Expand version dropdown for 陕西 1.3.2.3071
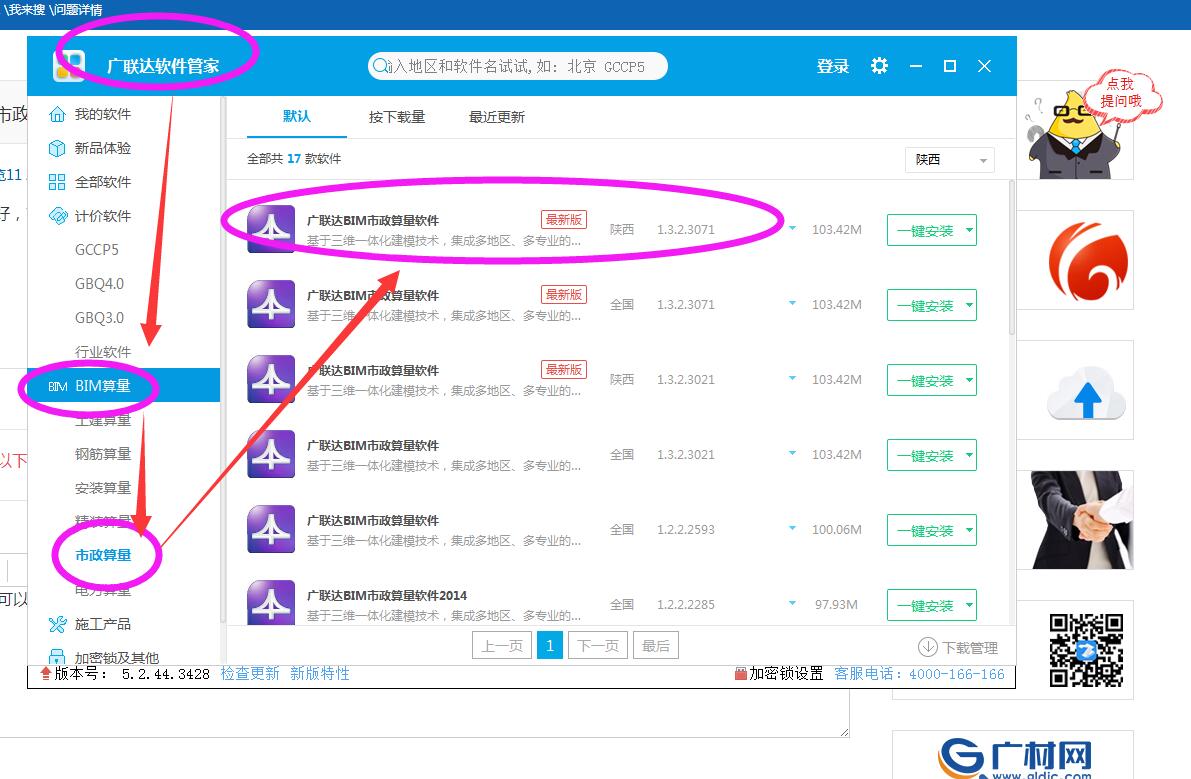This screenshot has width=1191, height=779. [792, 229]
